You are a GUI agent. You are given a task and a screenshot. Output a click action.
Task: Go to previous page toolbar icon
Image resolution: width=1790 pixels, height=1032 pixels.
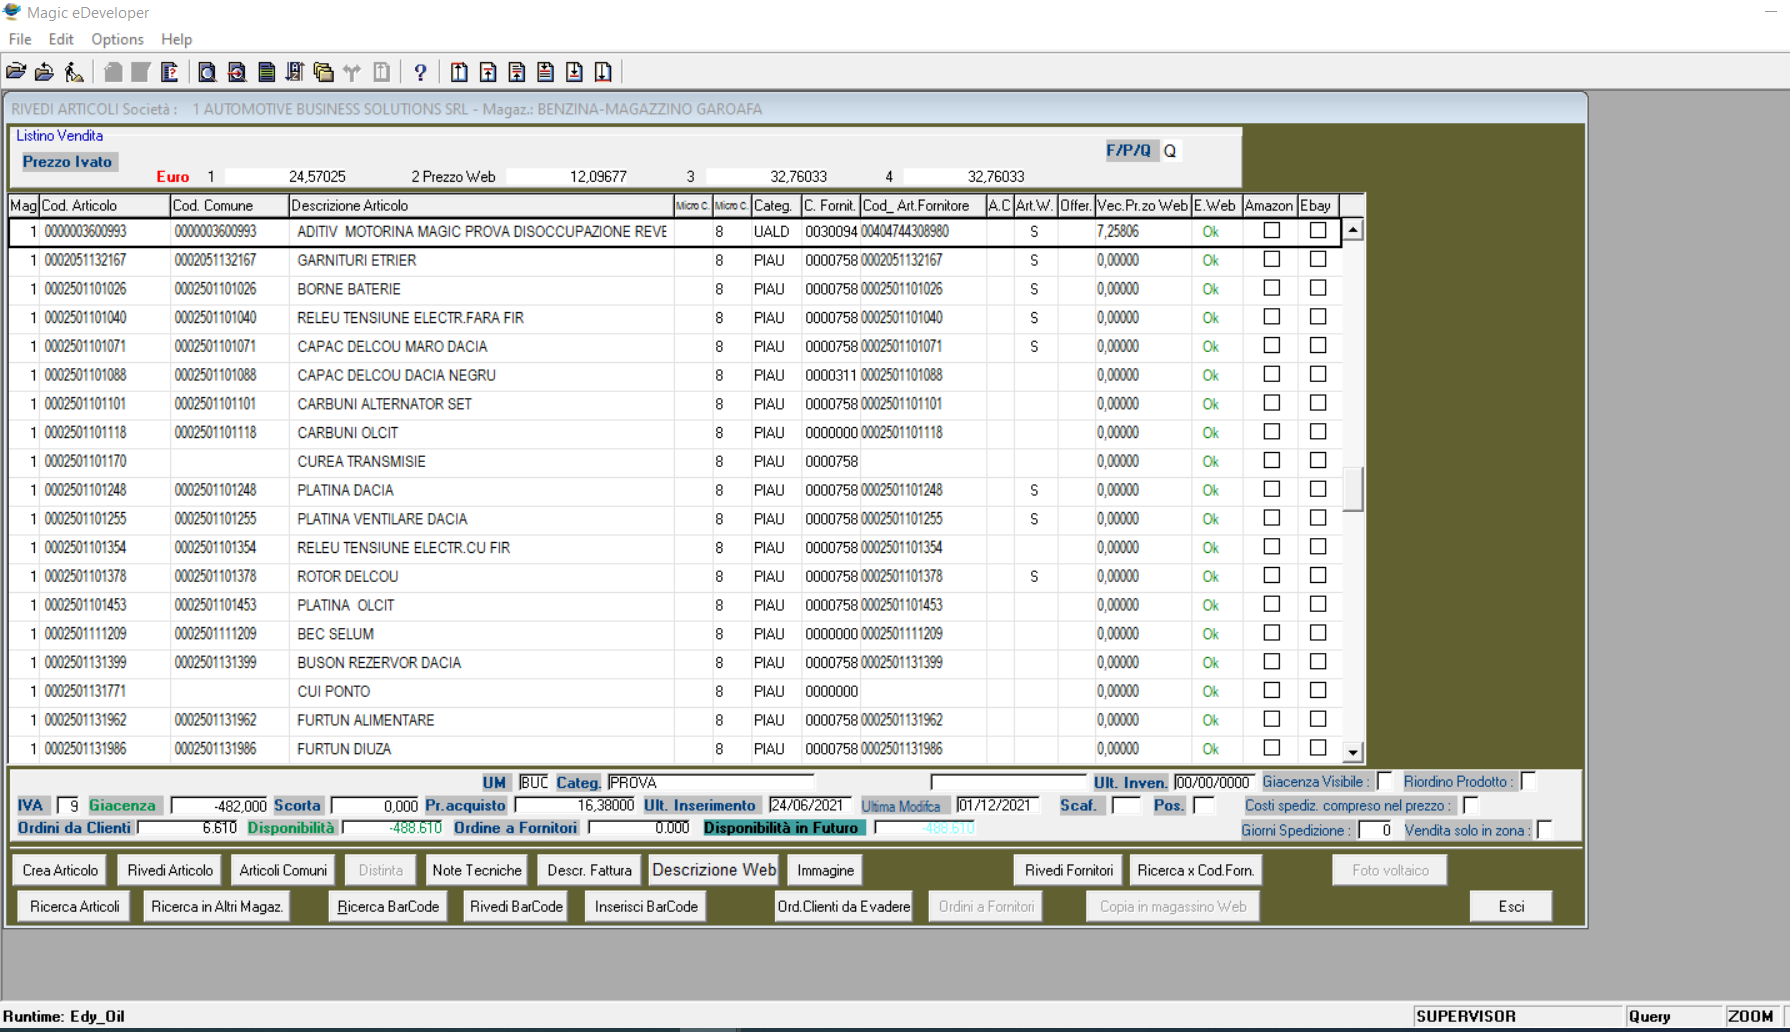(488, 72)
